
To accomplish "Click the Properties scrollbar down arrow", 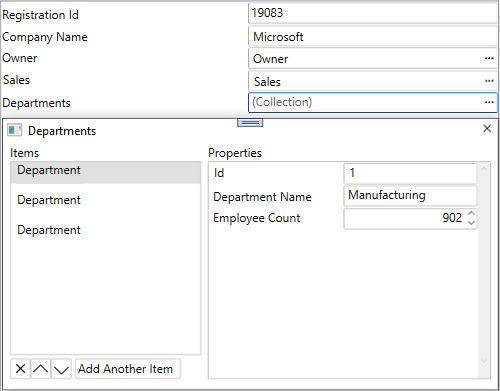I will coord(484,361).
